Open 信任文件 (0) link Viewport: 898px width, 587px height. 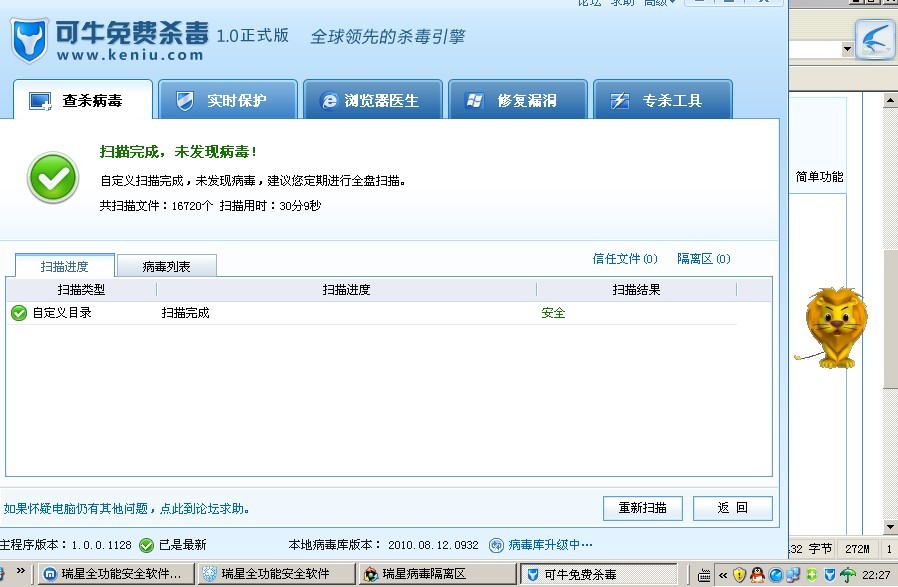(x=625, y=259)
